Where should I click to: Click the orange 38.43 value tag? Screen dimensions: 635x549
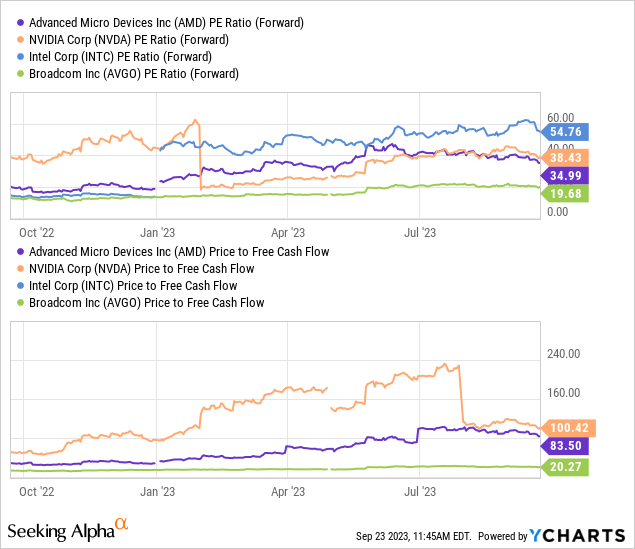coord(565,158)
